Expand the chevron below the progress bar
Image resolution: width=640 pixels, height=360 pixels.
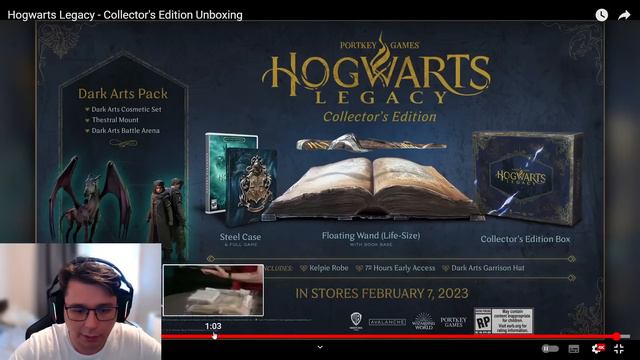[320, 347]
